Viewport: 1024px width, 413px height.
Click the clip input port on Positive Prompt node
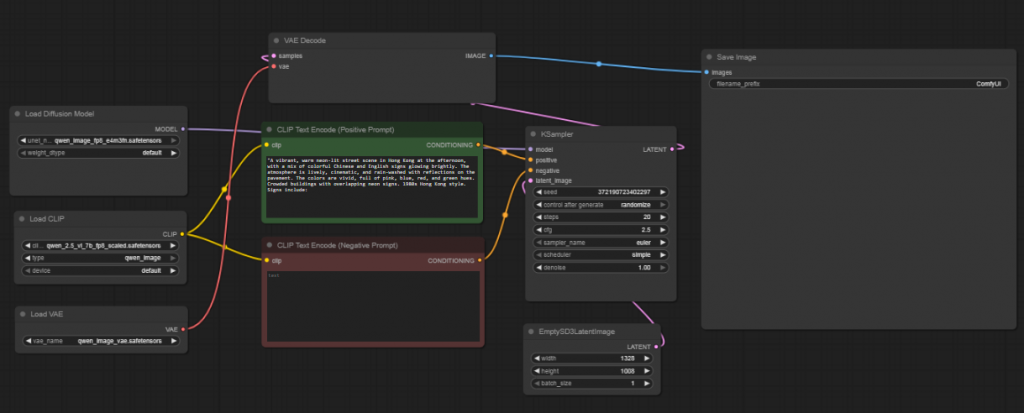pyautogui.click(x=266, y=145)
